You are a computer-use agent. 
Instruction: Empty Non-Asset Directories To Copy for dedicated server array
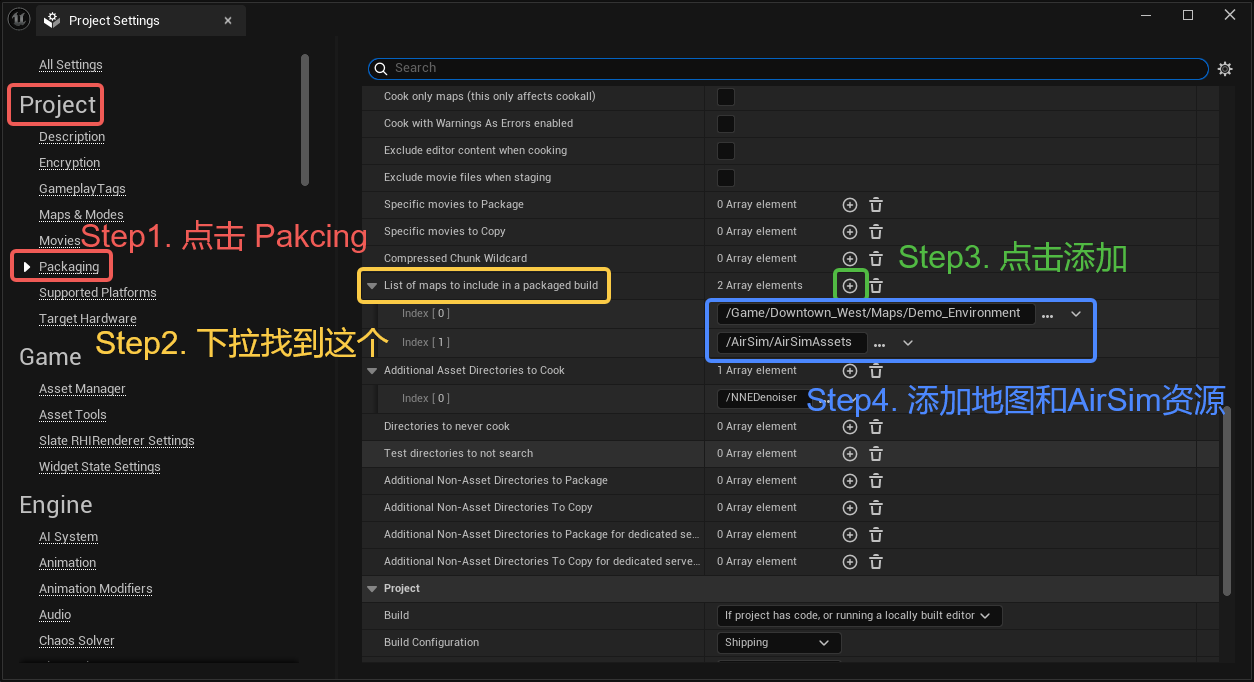(x=876, y=562)
